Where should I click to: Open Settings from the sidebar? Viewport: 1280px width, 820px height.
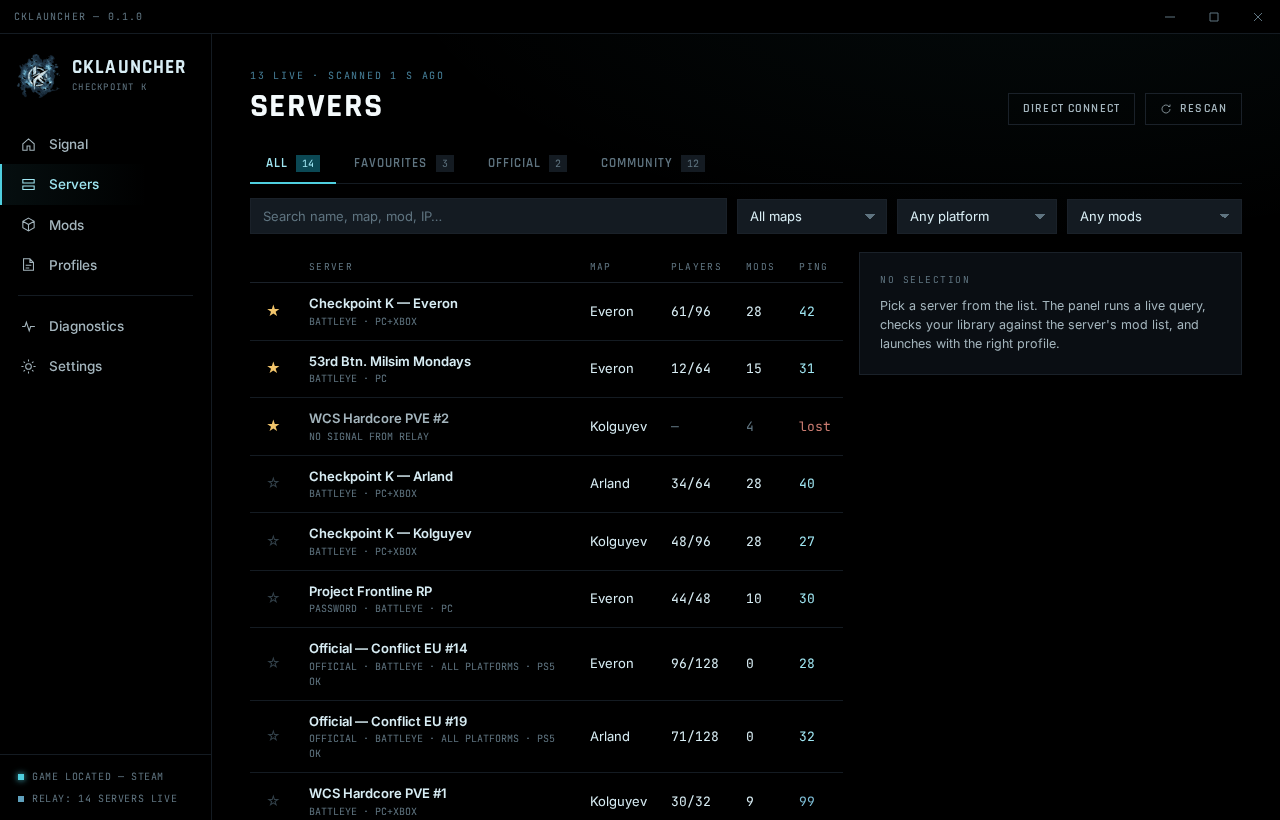coord(105,366)
